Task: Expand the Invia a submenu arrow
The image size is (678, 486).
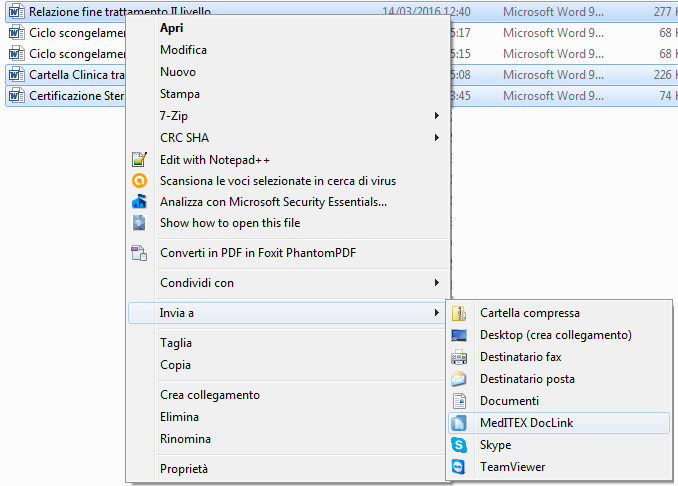Action: coord(437,313)
